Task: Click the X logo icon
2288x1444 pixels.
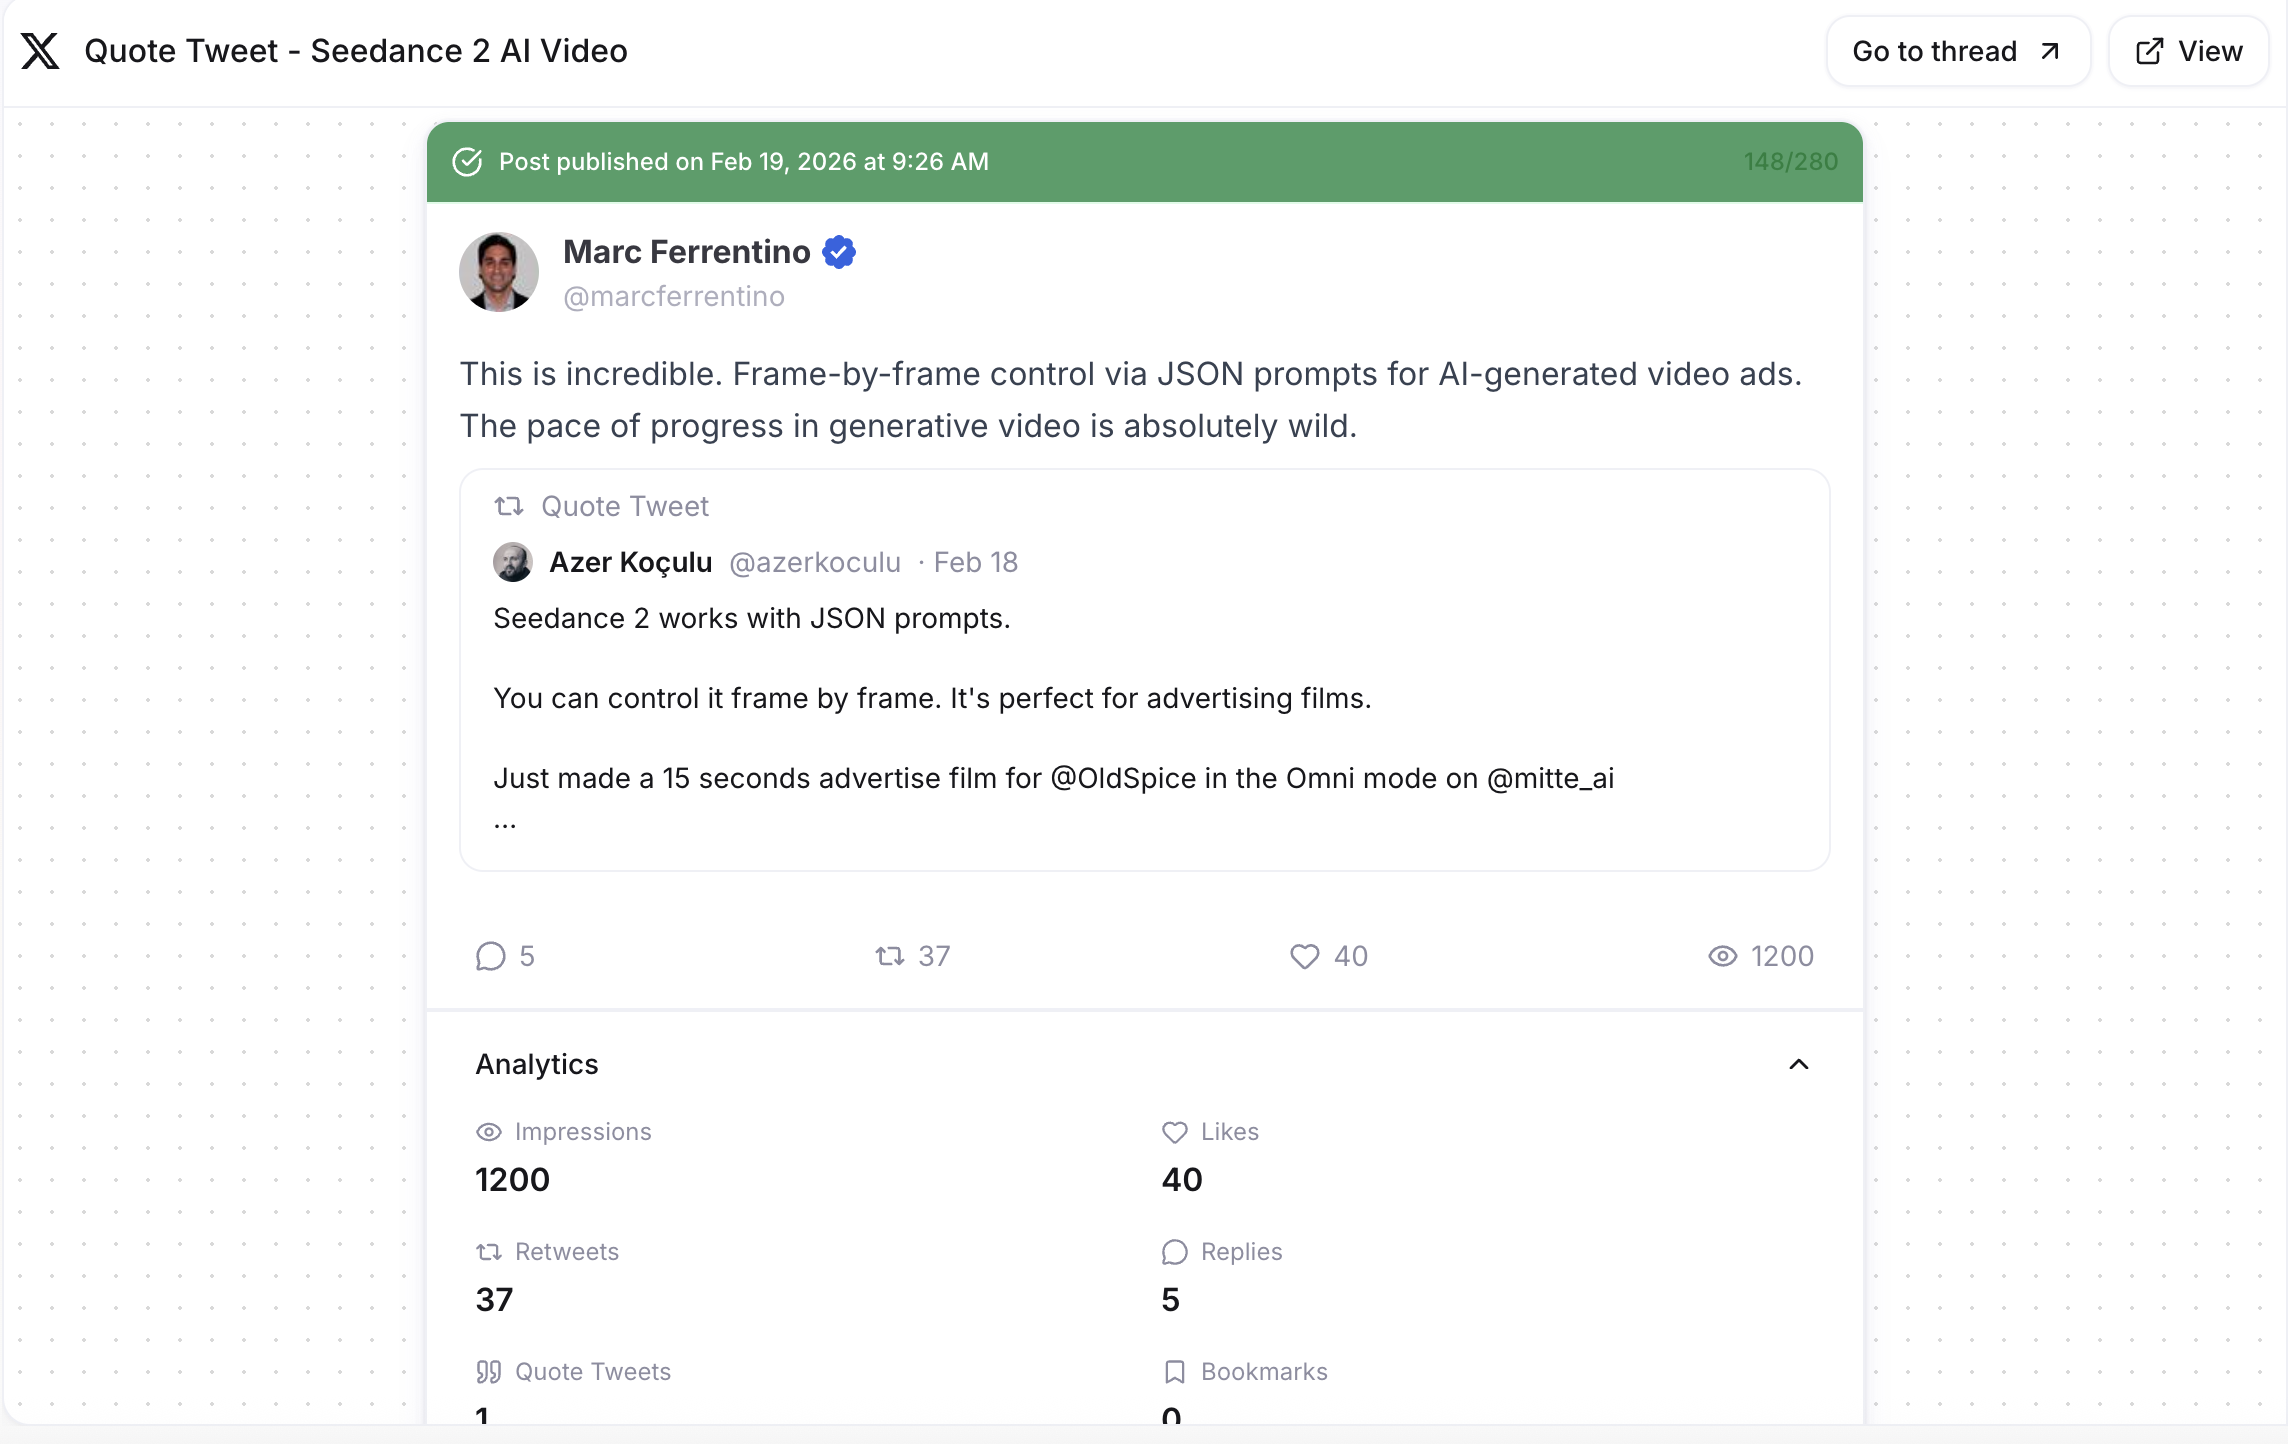Action: (40, 51)
